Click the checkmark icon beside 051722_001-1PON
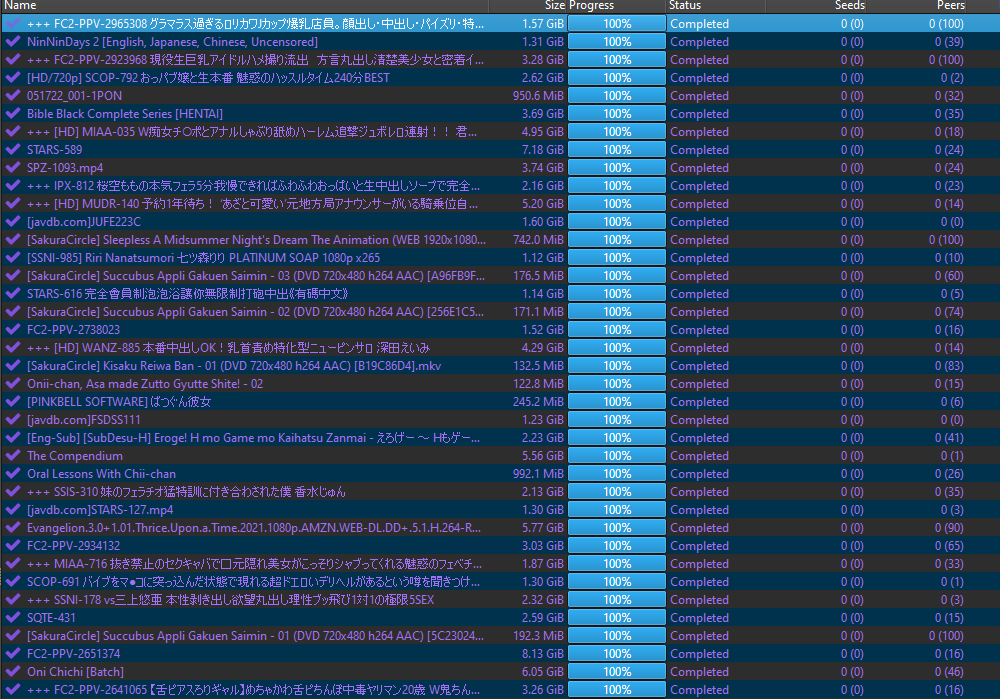This screenshot has width=1000, height=699. (12, 95)
